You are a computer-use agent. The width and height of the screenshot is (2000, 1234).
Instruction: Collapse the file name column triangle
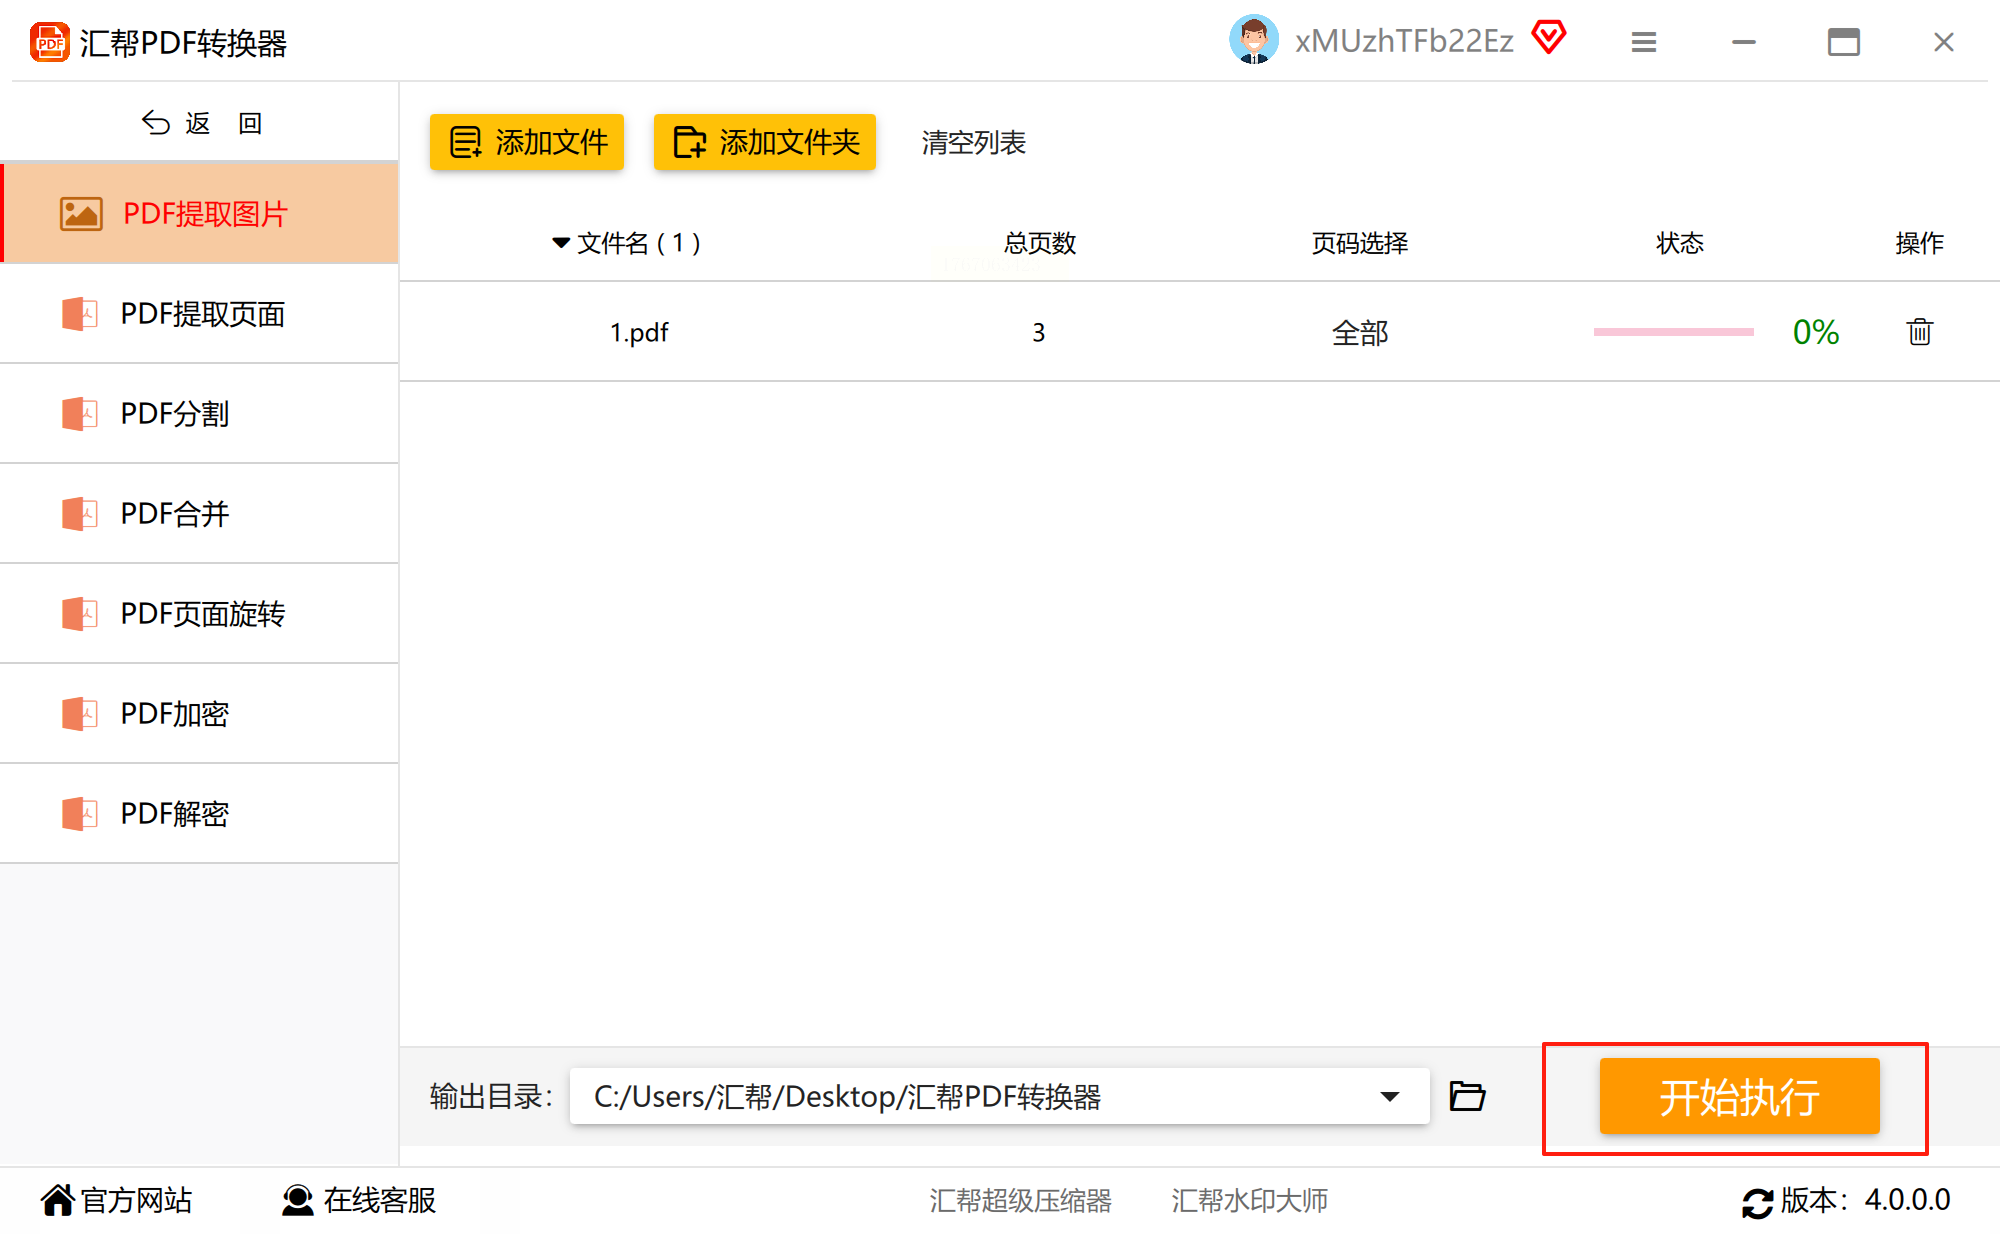coord(560,243)
